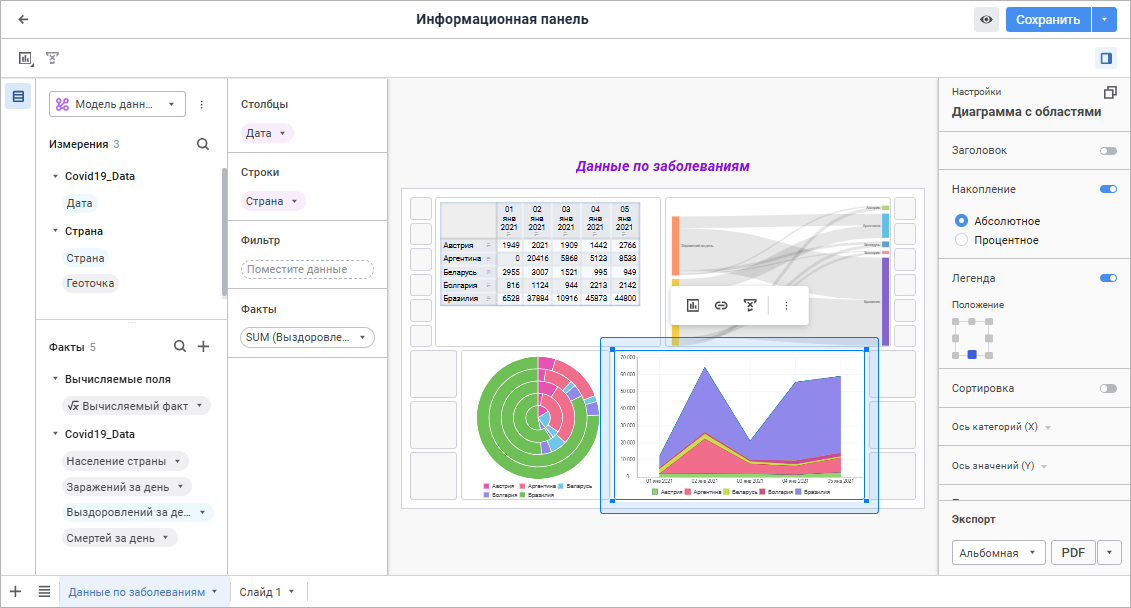The width and height of the screenshot is (1131, 608).
Task: Expand Ось категорий (X) section
Action: point(1001,427)
